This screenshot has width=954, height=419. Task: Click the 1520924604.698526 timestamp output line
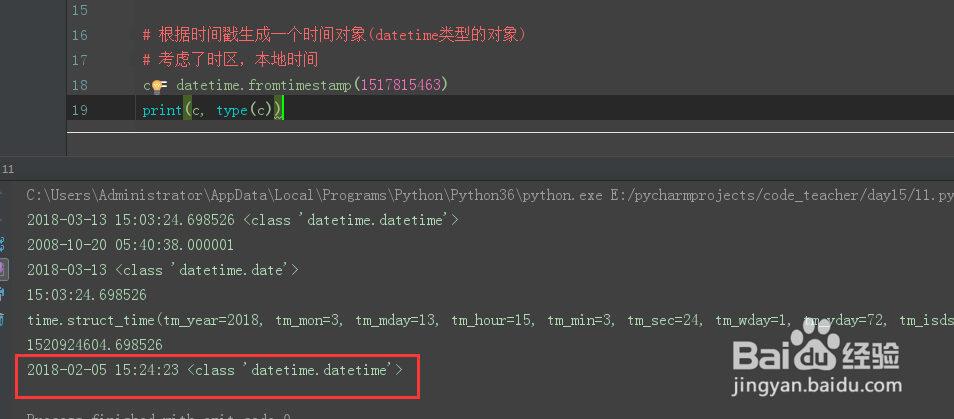pyautogui.click(x=96, y=345)
